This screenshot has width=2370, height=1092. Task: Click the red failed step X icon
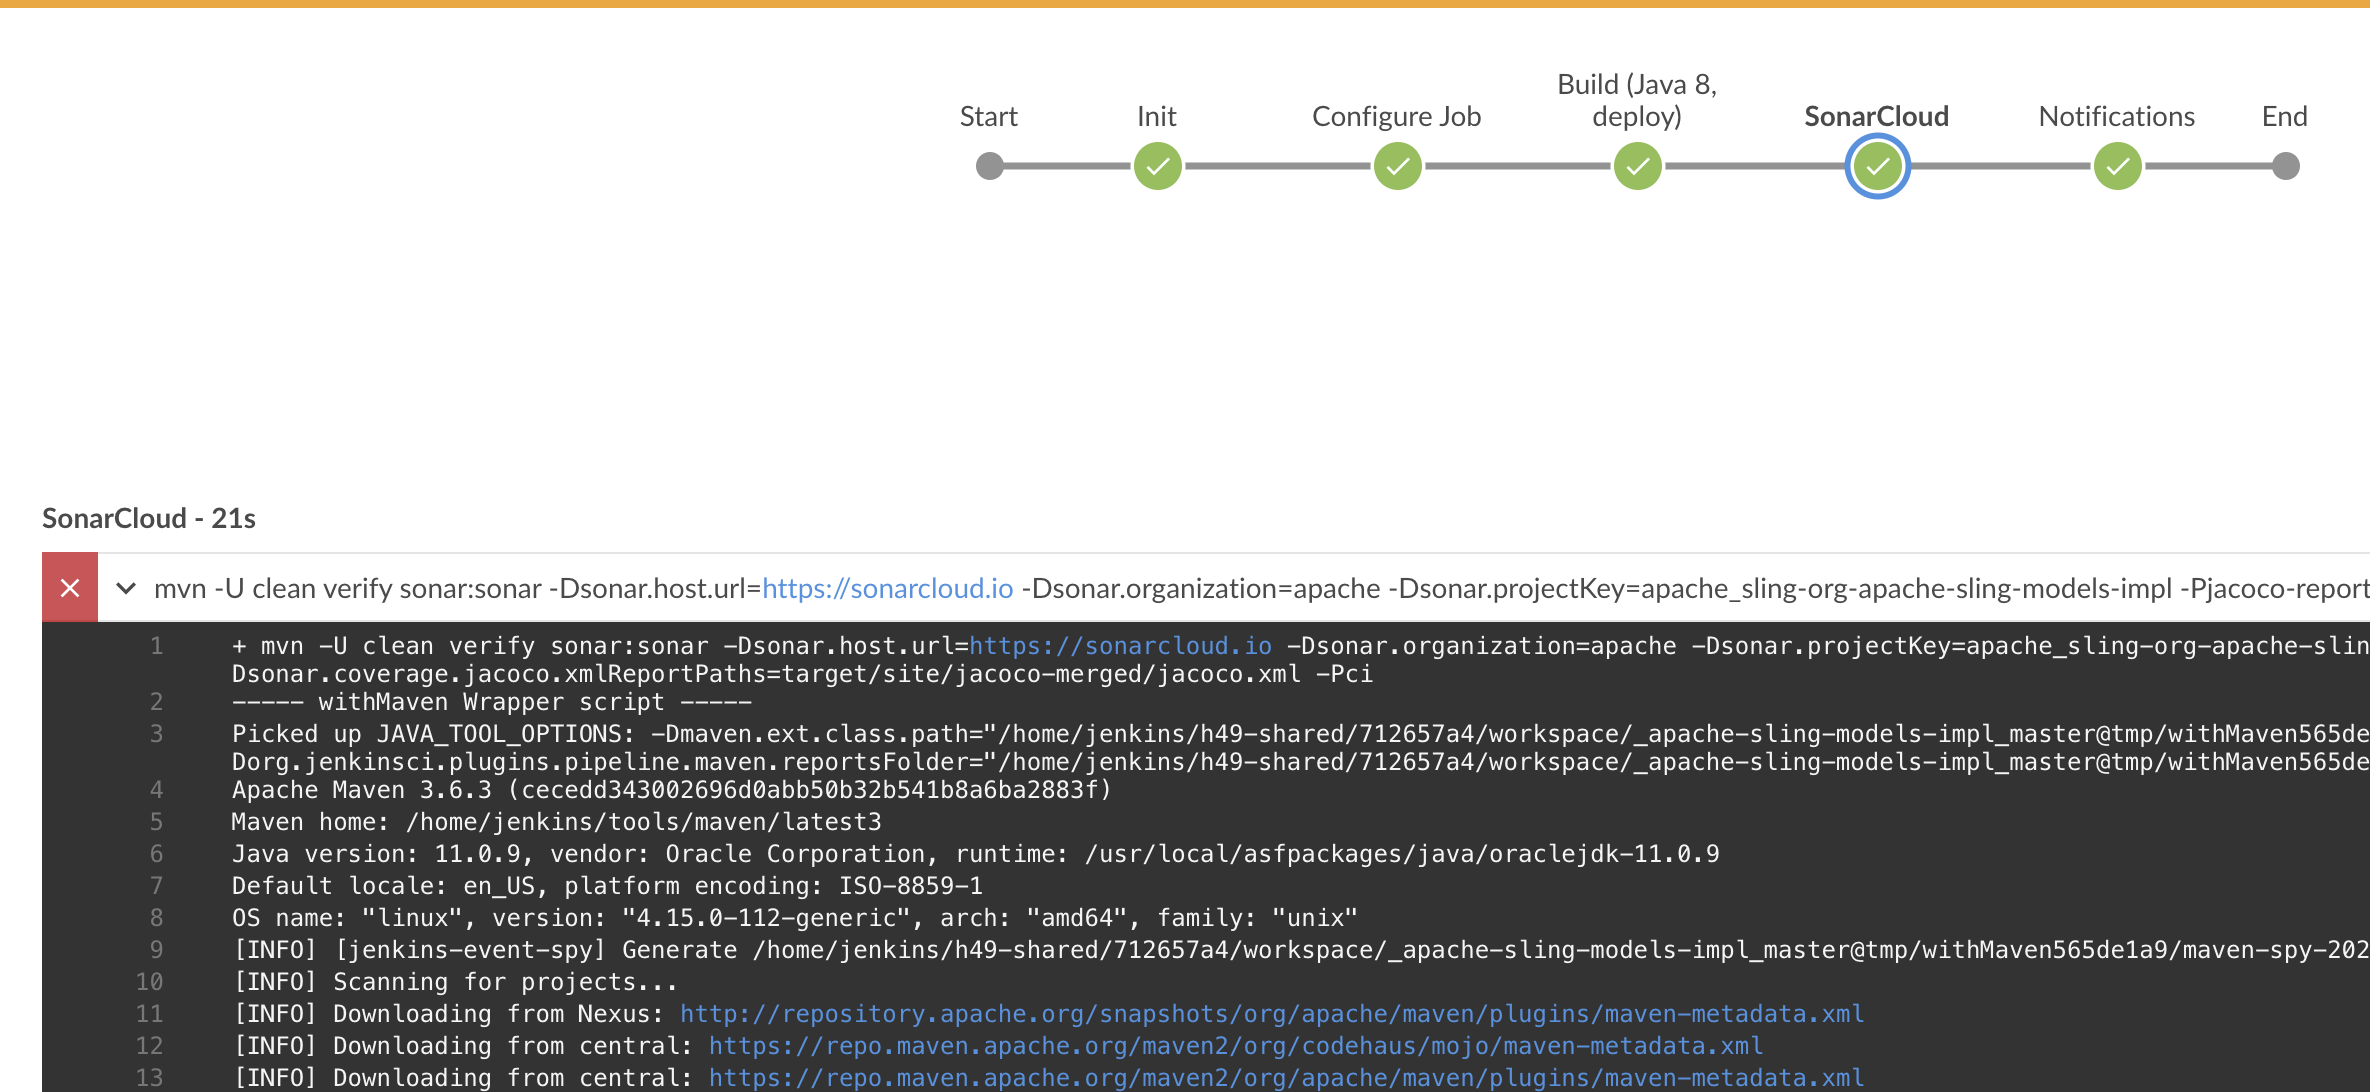(x=70, y=588)
